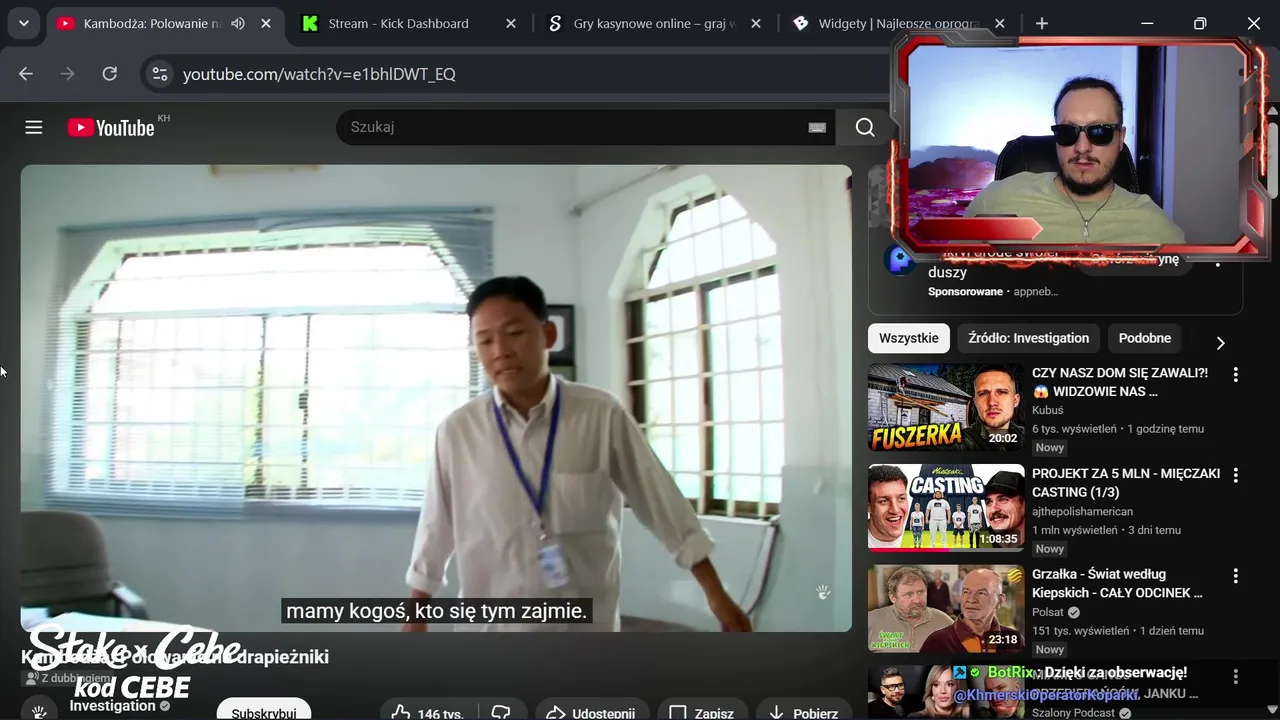Open ajthepolishamerican channel name

tap(1082, 511)
